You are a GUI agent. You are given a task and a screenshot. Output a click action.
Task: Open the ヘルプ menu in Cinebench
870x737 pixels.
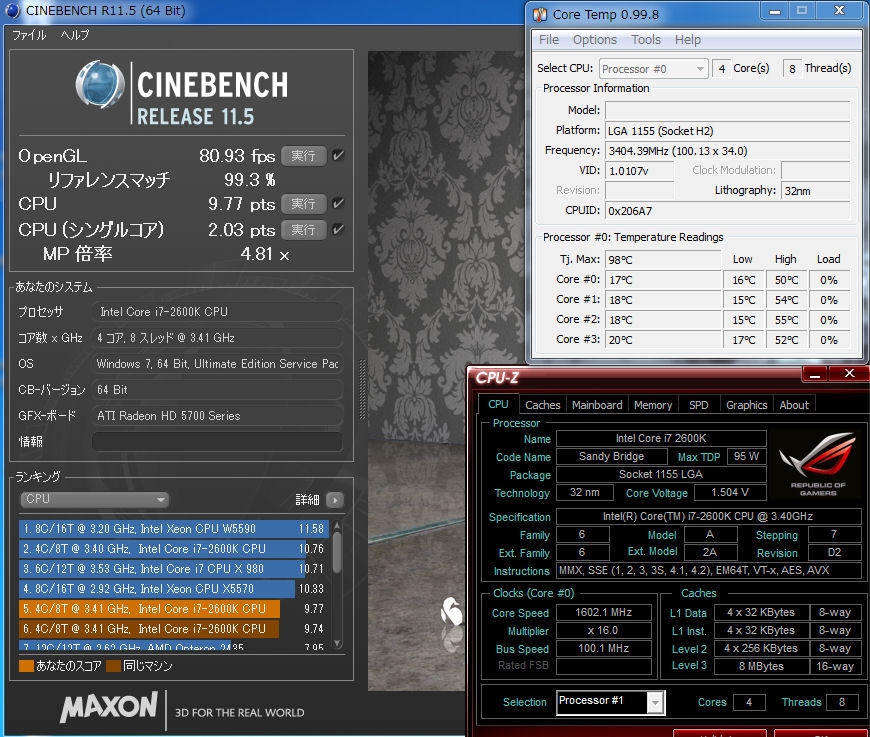click(74, 35)
